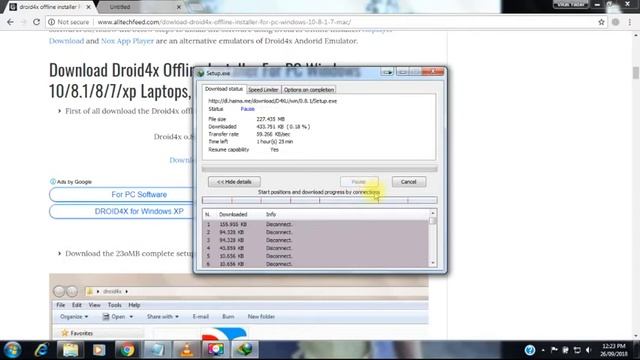Open the Not secure site info icon
Viewport: 640px width, 360px height.
coord(52,22)
